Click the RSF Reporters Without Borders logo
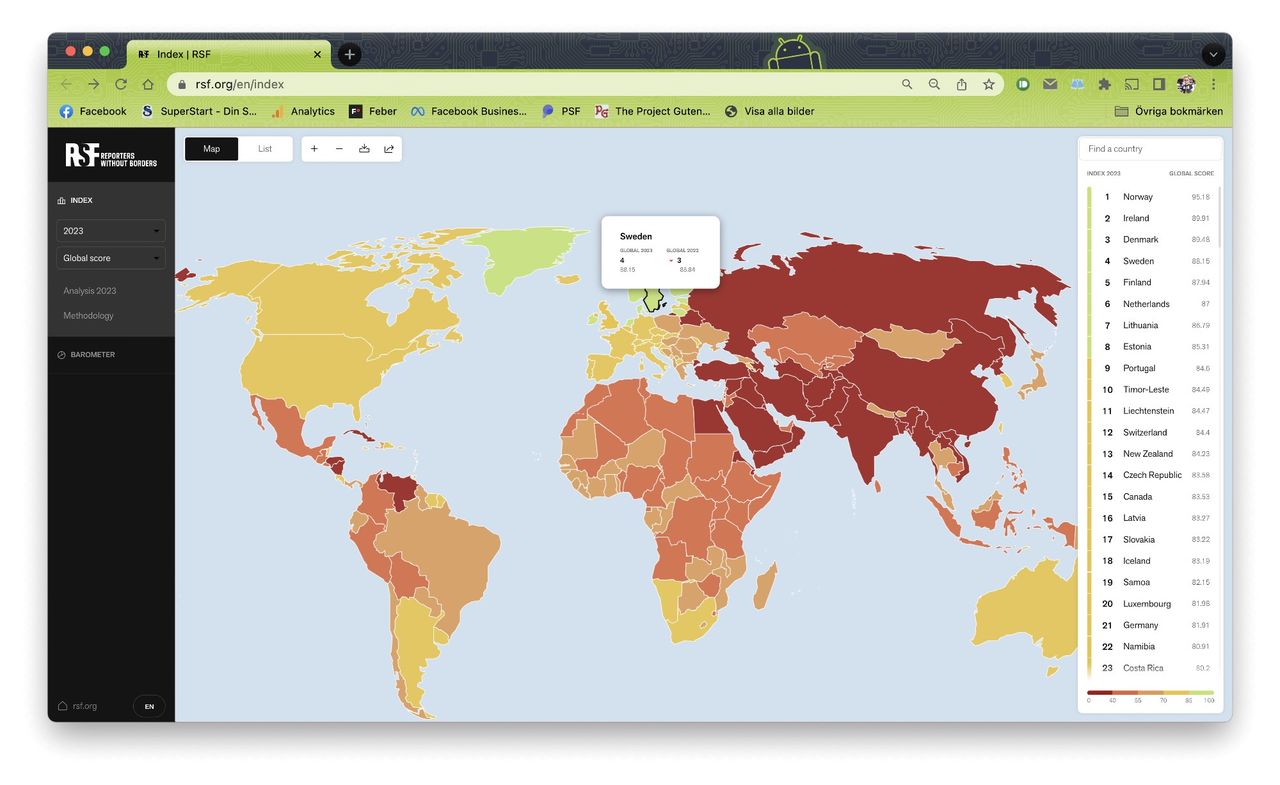 (111, 155)
